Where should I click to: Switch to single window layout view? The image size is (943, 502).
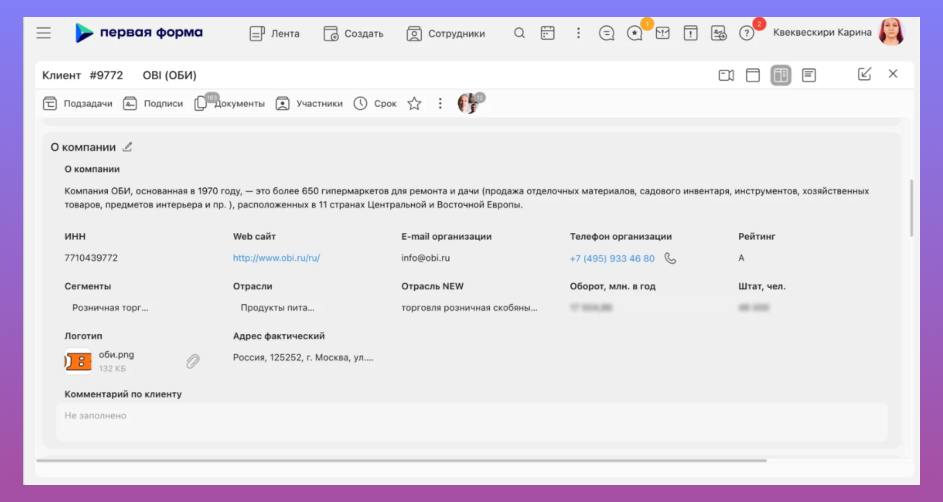point(753,75)
